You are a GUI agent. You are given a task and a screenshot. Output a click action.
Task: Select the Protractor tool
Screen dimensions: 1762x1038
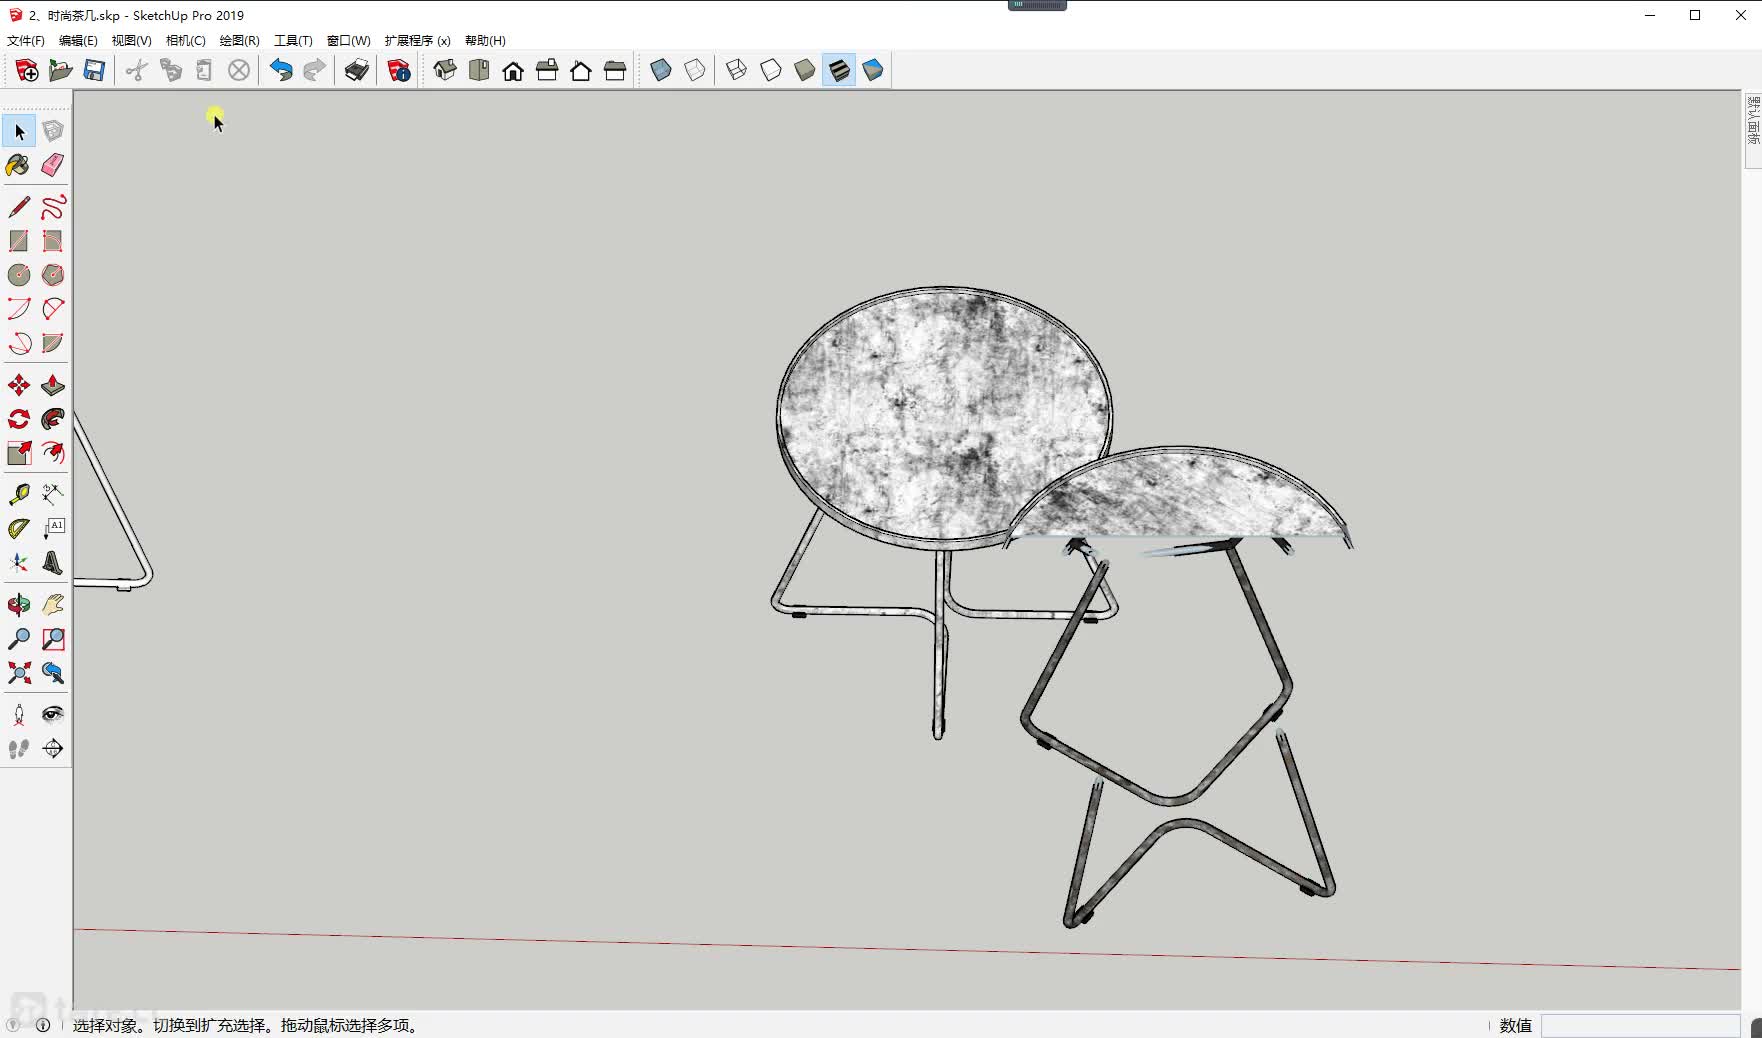[x=19, y=528]
